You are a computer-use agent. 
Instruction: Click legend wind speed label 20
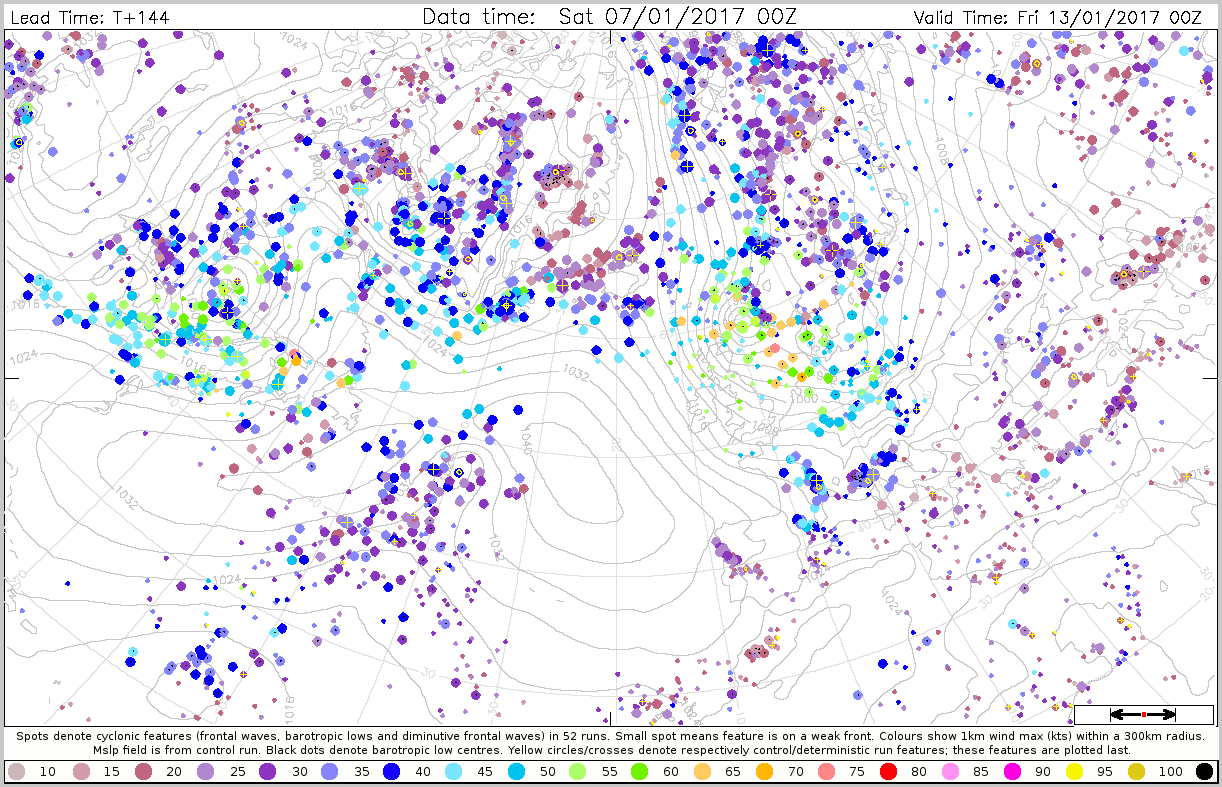point(174,772)
